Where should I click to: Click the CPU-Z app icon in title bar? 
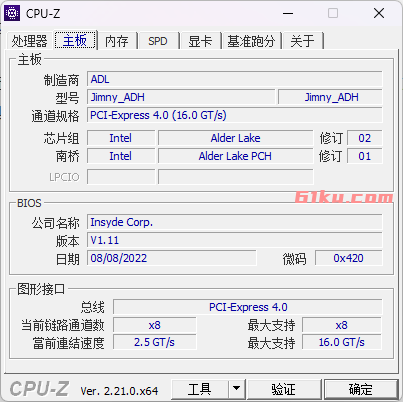tap(12, 13)
